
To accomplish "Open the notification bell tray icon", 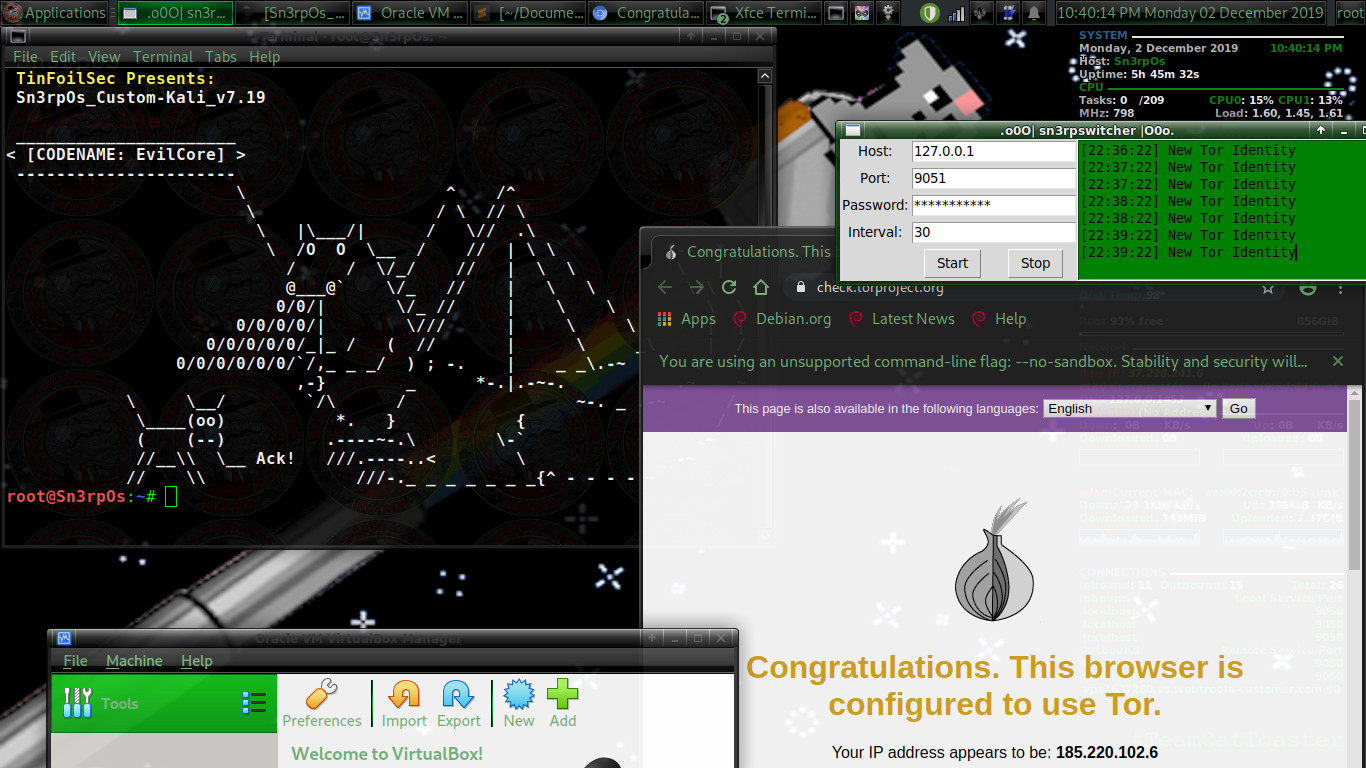I will tap(1034, 13).
